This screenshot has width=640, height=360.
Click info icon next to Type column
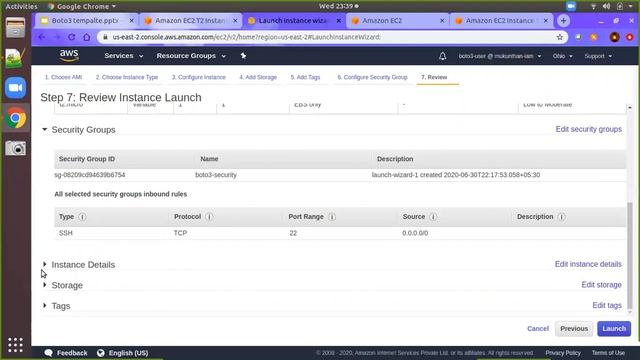(82, 217)
